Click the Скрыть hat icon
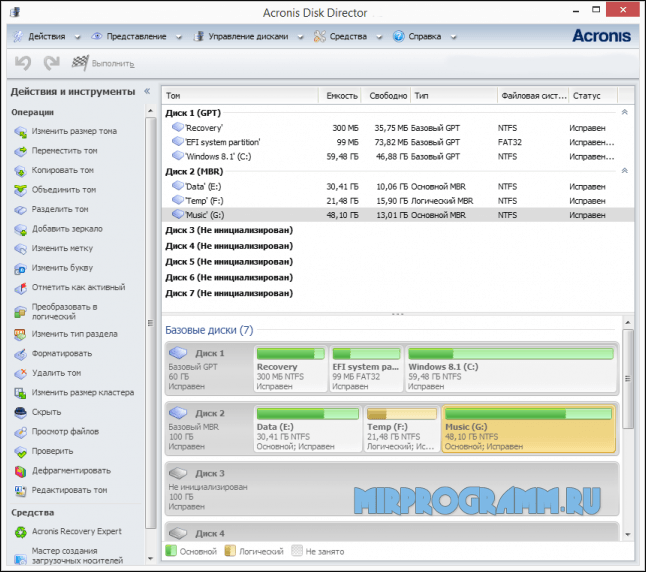The width and height of the screenshot is (646, 572). tap(20, 412)
